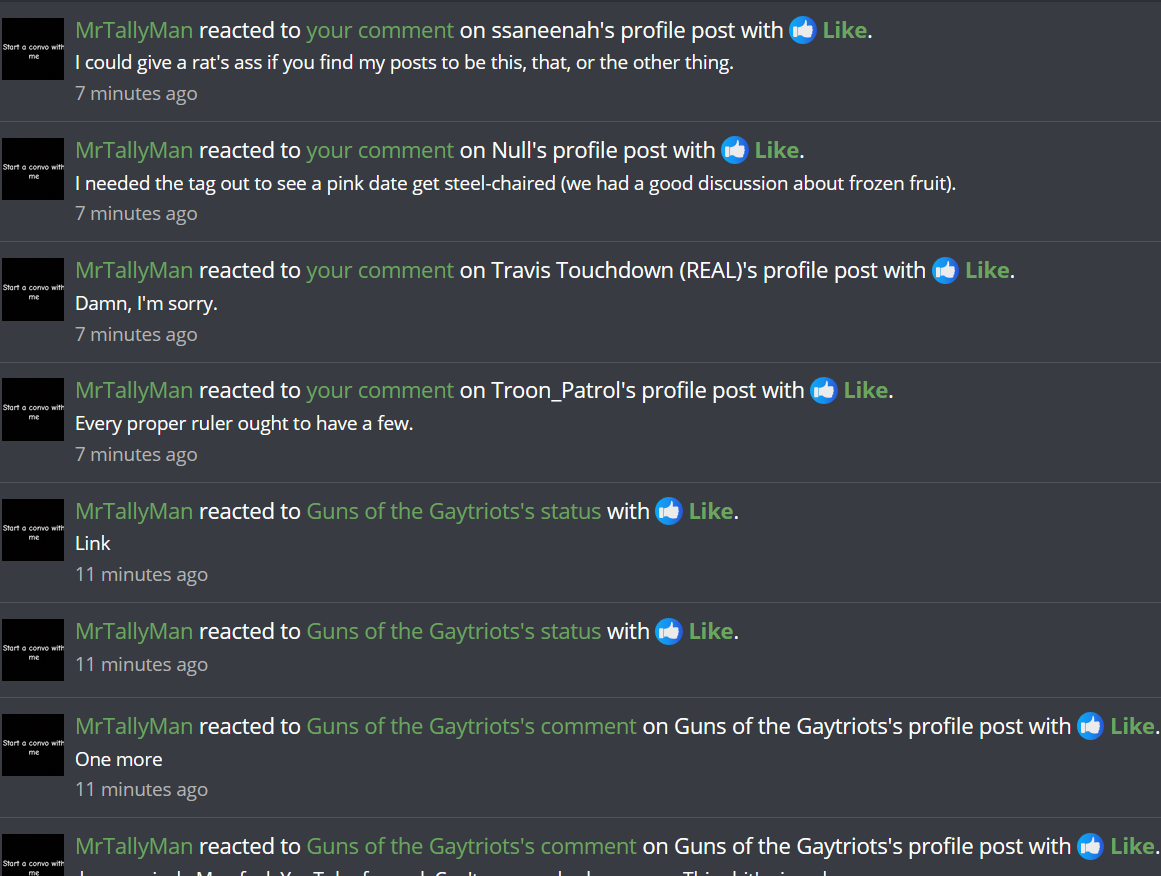Click Like thumbs-up icon in Troon_Patrol notification
Image resolution: width=1161 pixels, height=876 pixels.
(x=823, y=390)
